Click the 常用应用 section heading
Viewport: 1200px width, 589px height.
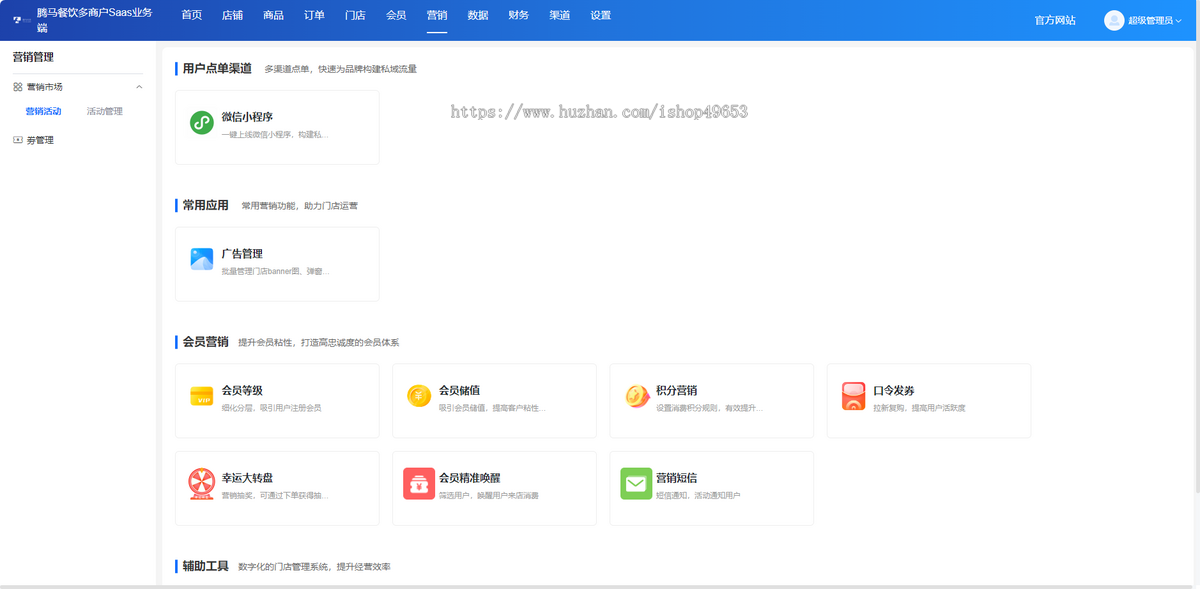point(205,205)
